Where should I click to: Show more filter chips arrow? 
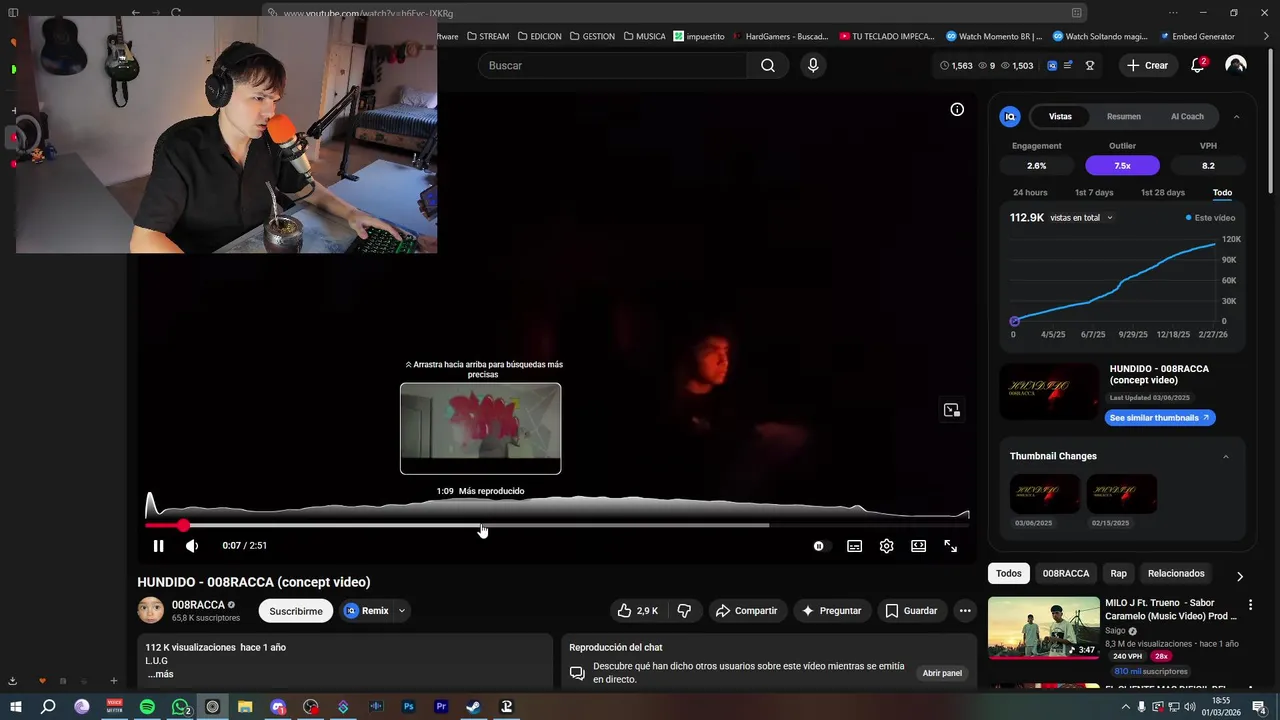1240,576
